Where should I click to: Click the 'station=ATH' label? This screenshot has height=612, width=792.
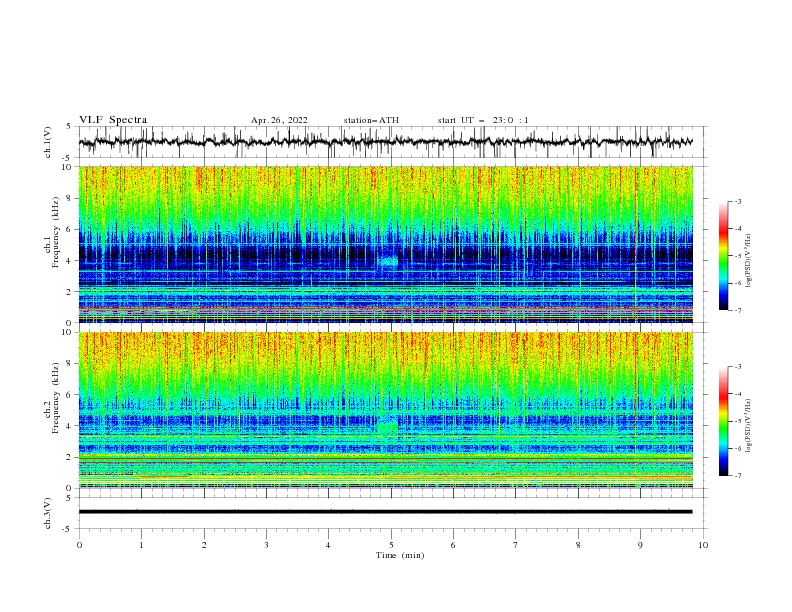coord(371,120)
